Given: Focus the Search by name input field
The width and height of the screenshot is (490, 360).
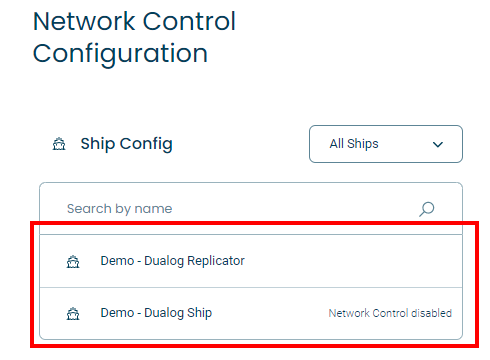Looking at the screenshot, I should [x=251, y=209].
